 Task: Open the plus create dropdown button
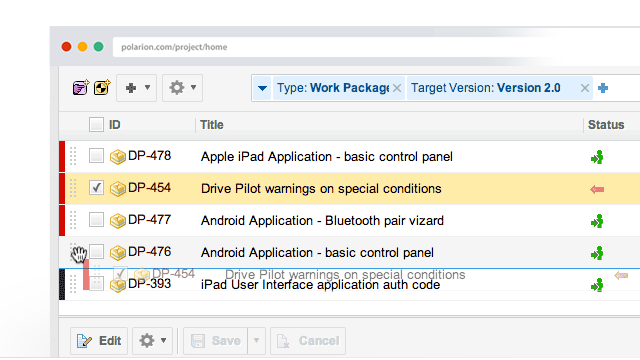click(x=137, y=88)
